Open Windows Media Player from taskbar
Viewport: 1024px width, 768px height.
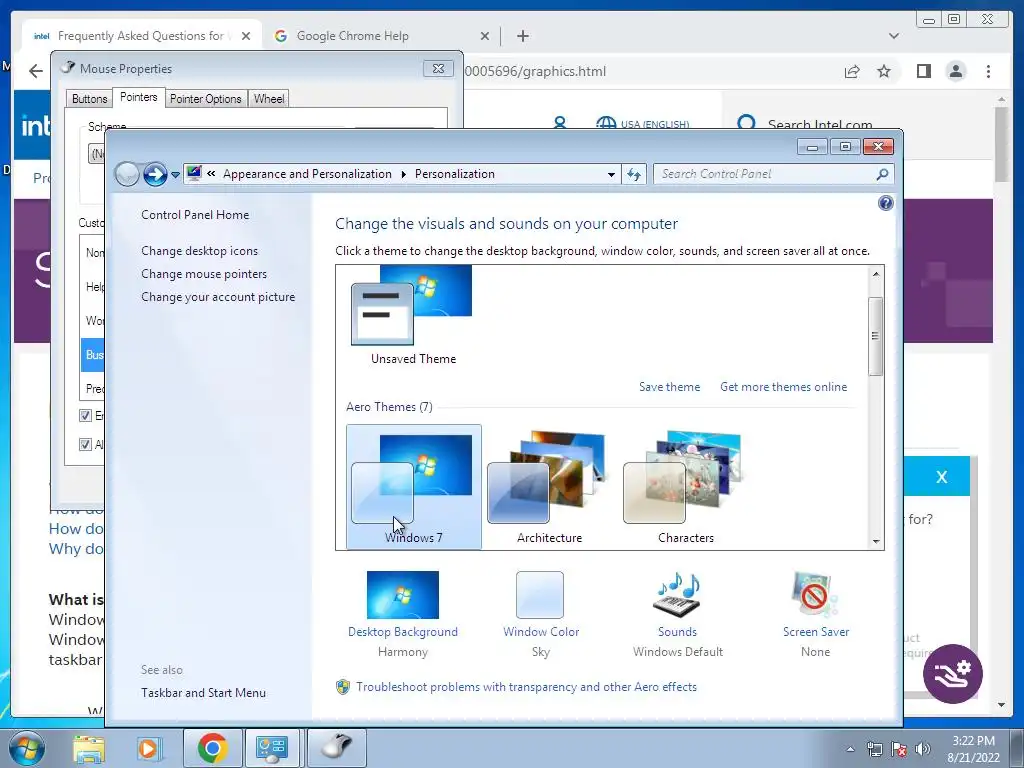tap(148, 749)
